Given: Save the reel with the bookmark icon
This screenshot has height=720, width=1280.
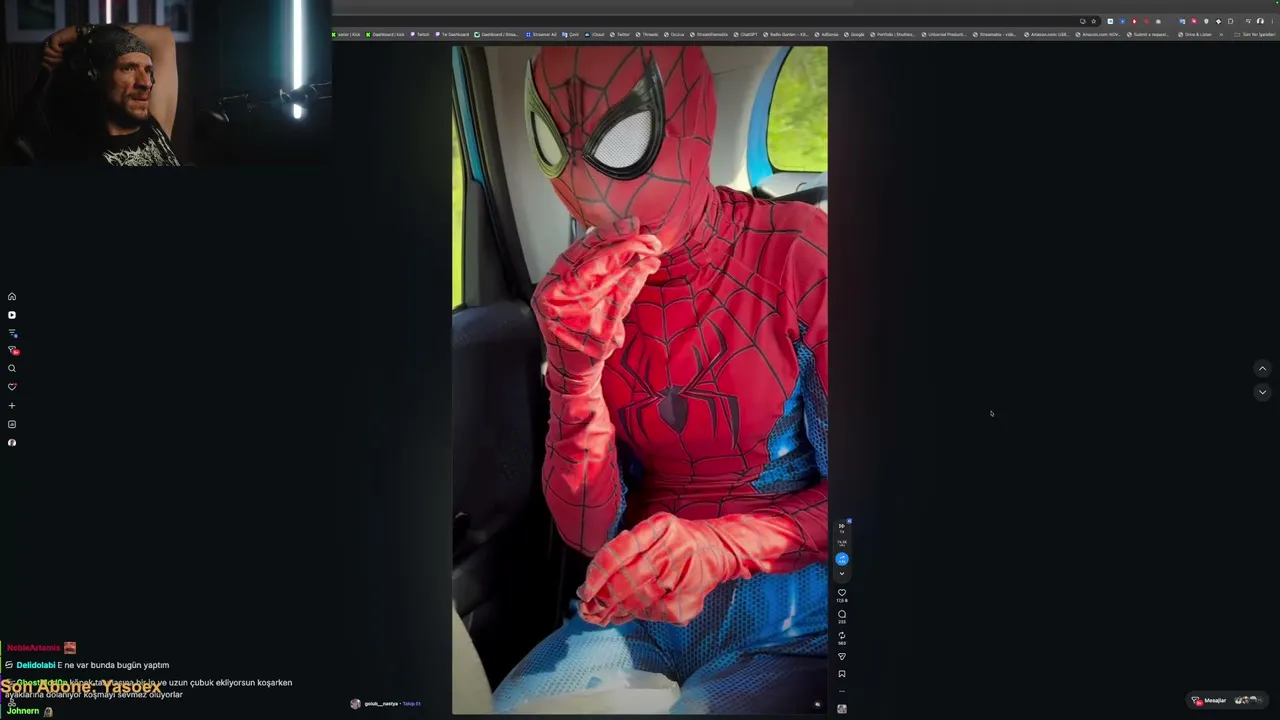Looking at the screenshot, I should click(x=842, y=674).
